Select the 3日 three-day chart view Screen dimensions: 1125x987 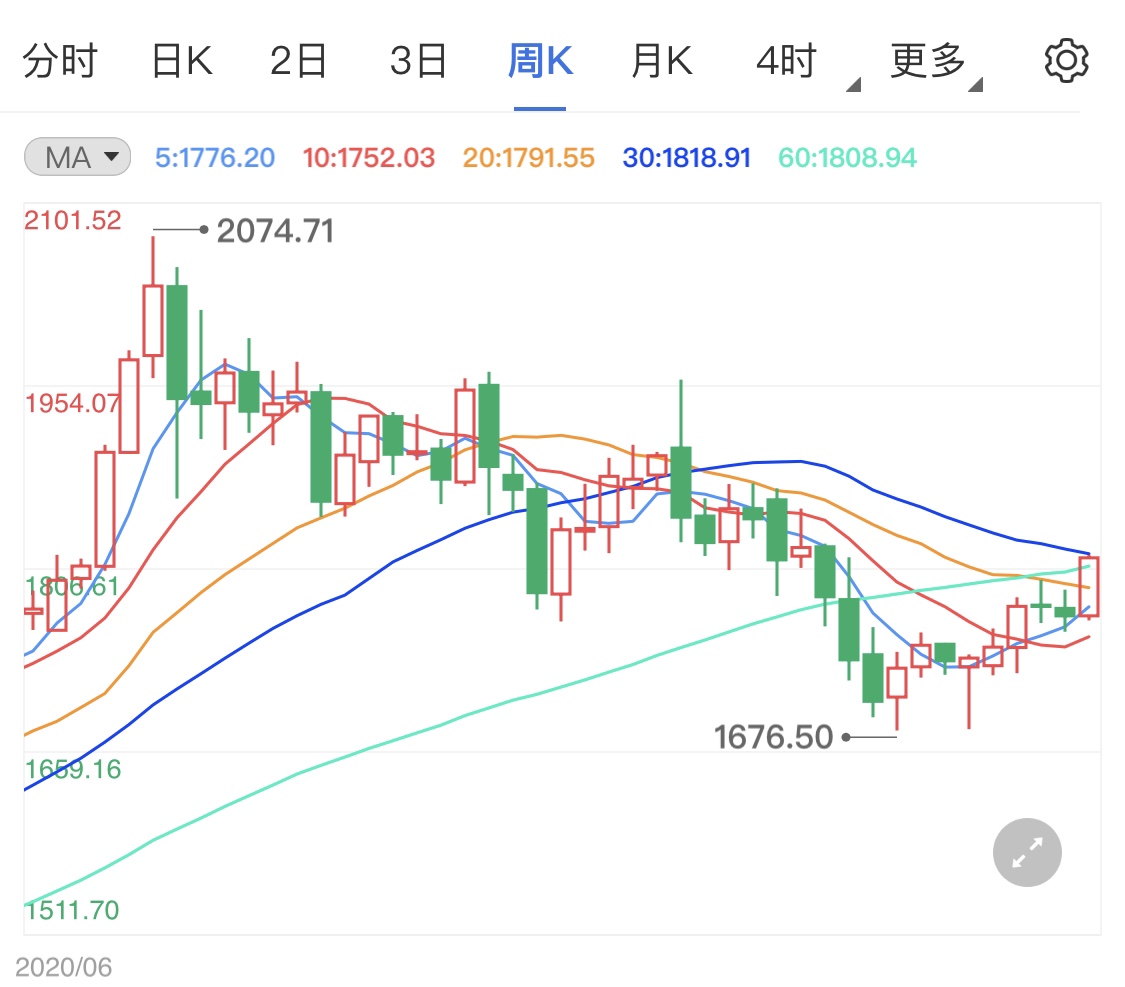tap(418, 58)
